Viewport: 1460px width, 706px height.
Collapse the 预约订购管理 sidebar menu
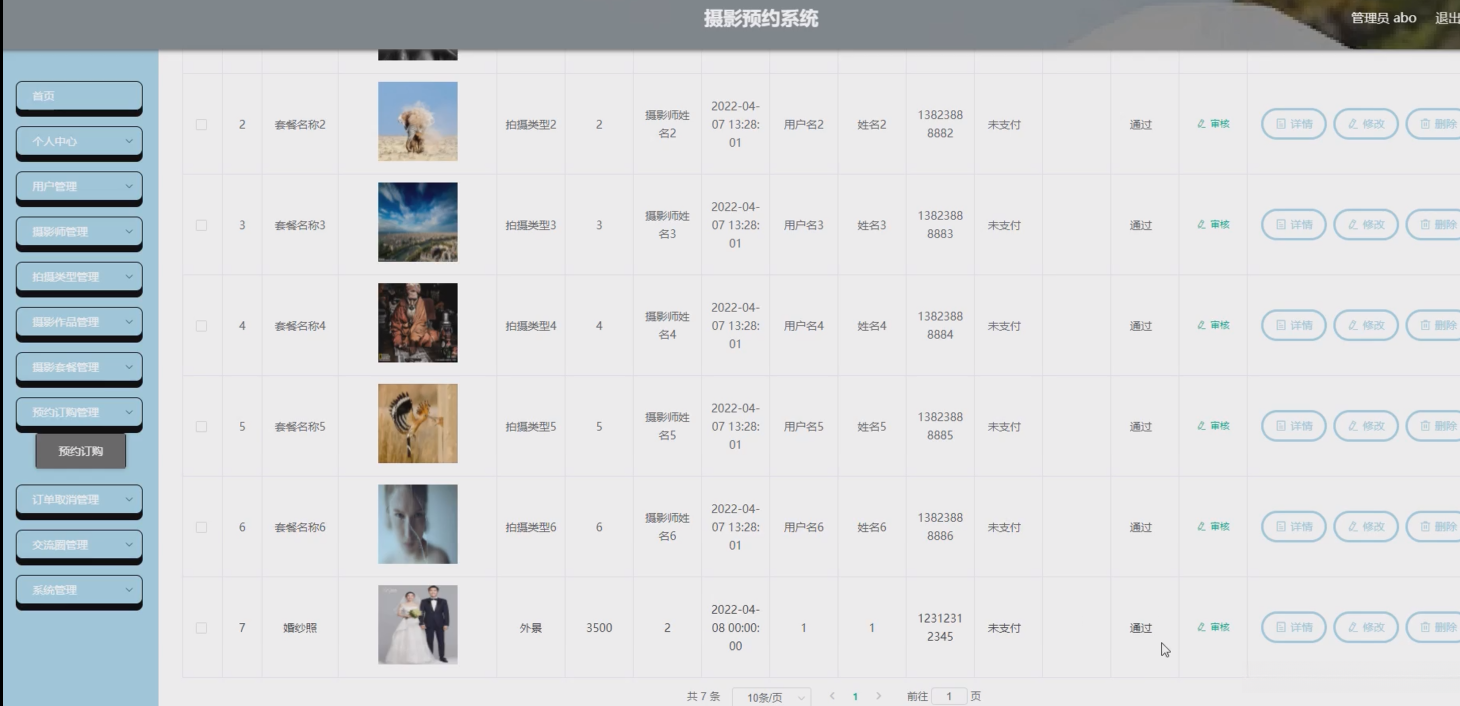tap(79, 412)
